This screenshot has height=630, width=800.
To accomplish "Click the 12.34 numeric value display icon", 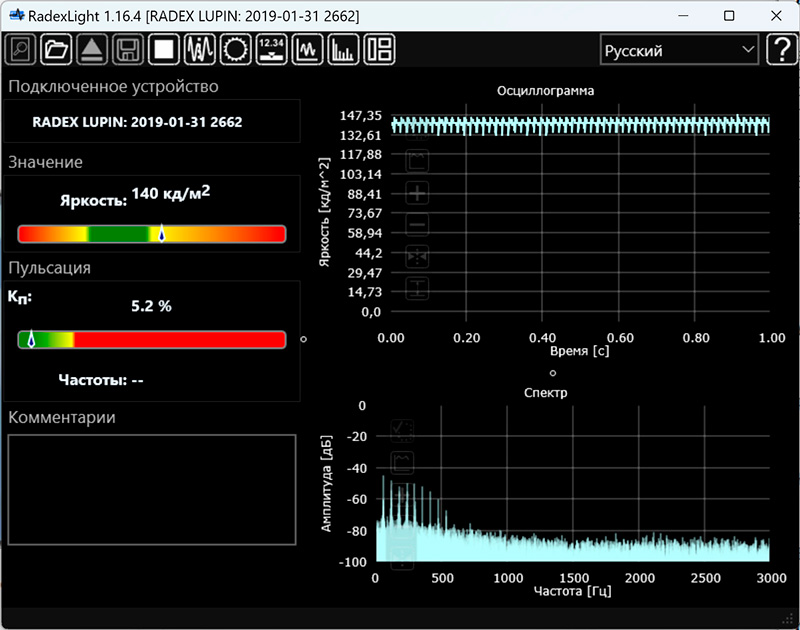I will point(271,49).
